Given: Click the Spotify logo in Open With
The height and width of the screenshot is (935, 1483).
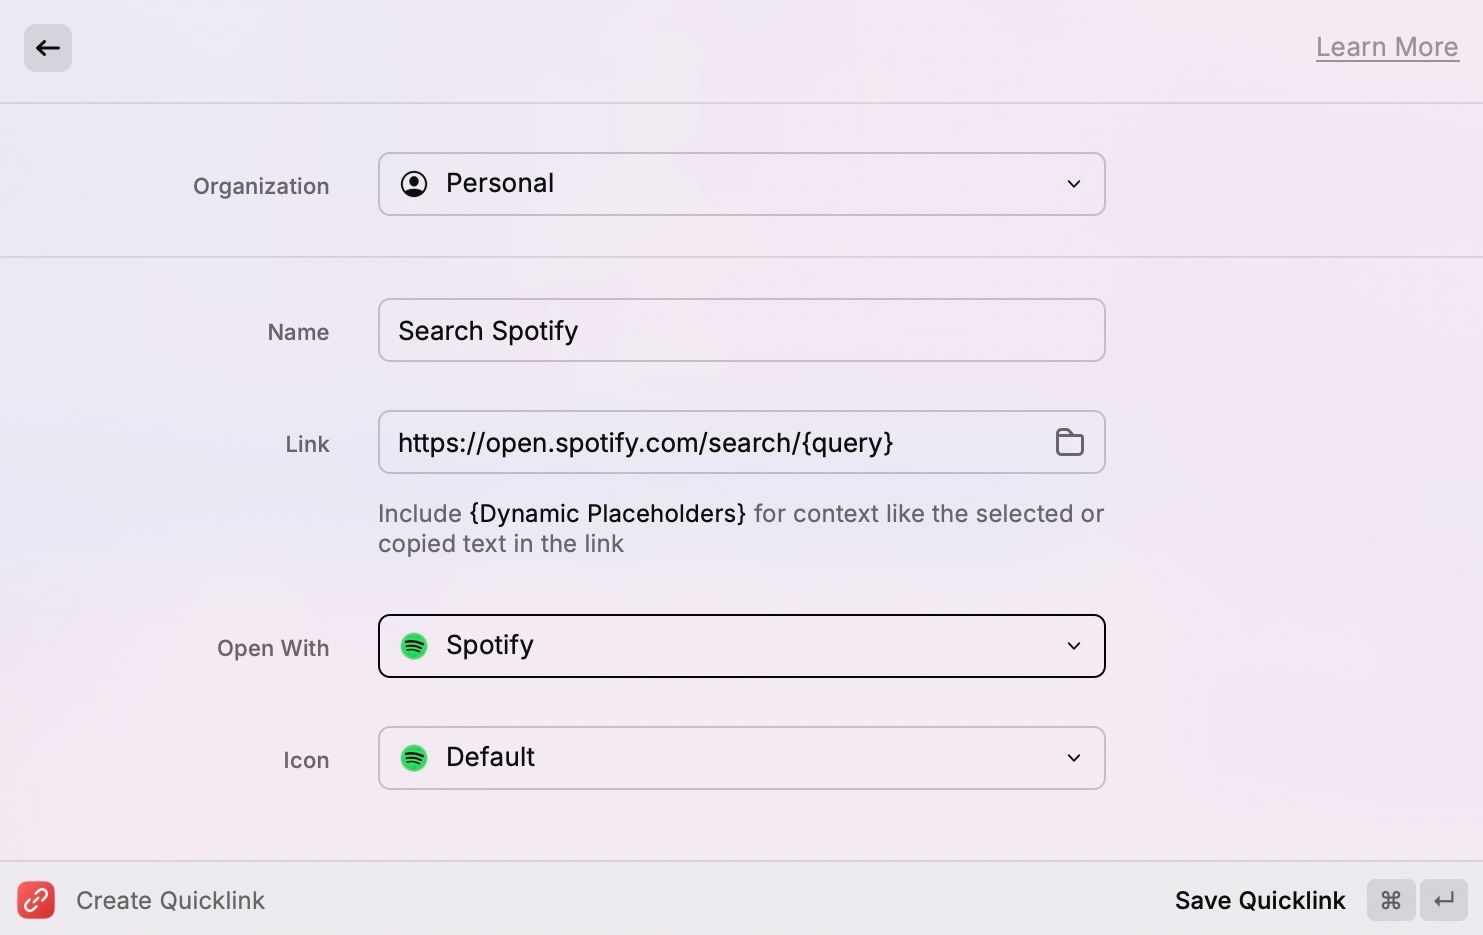Looking at the screenshot, I should click(414, 646).
